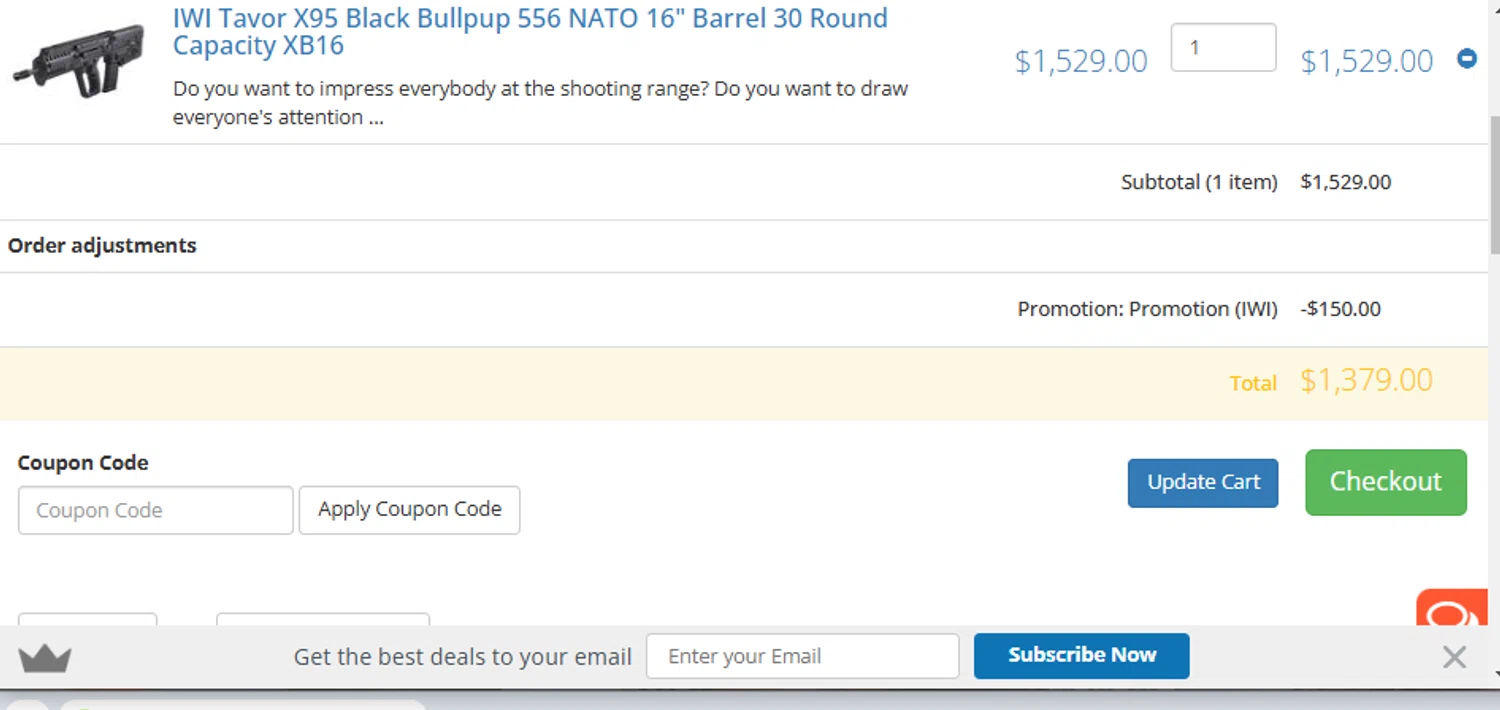Click the product description text under the title

click(x=540, y=103)
